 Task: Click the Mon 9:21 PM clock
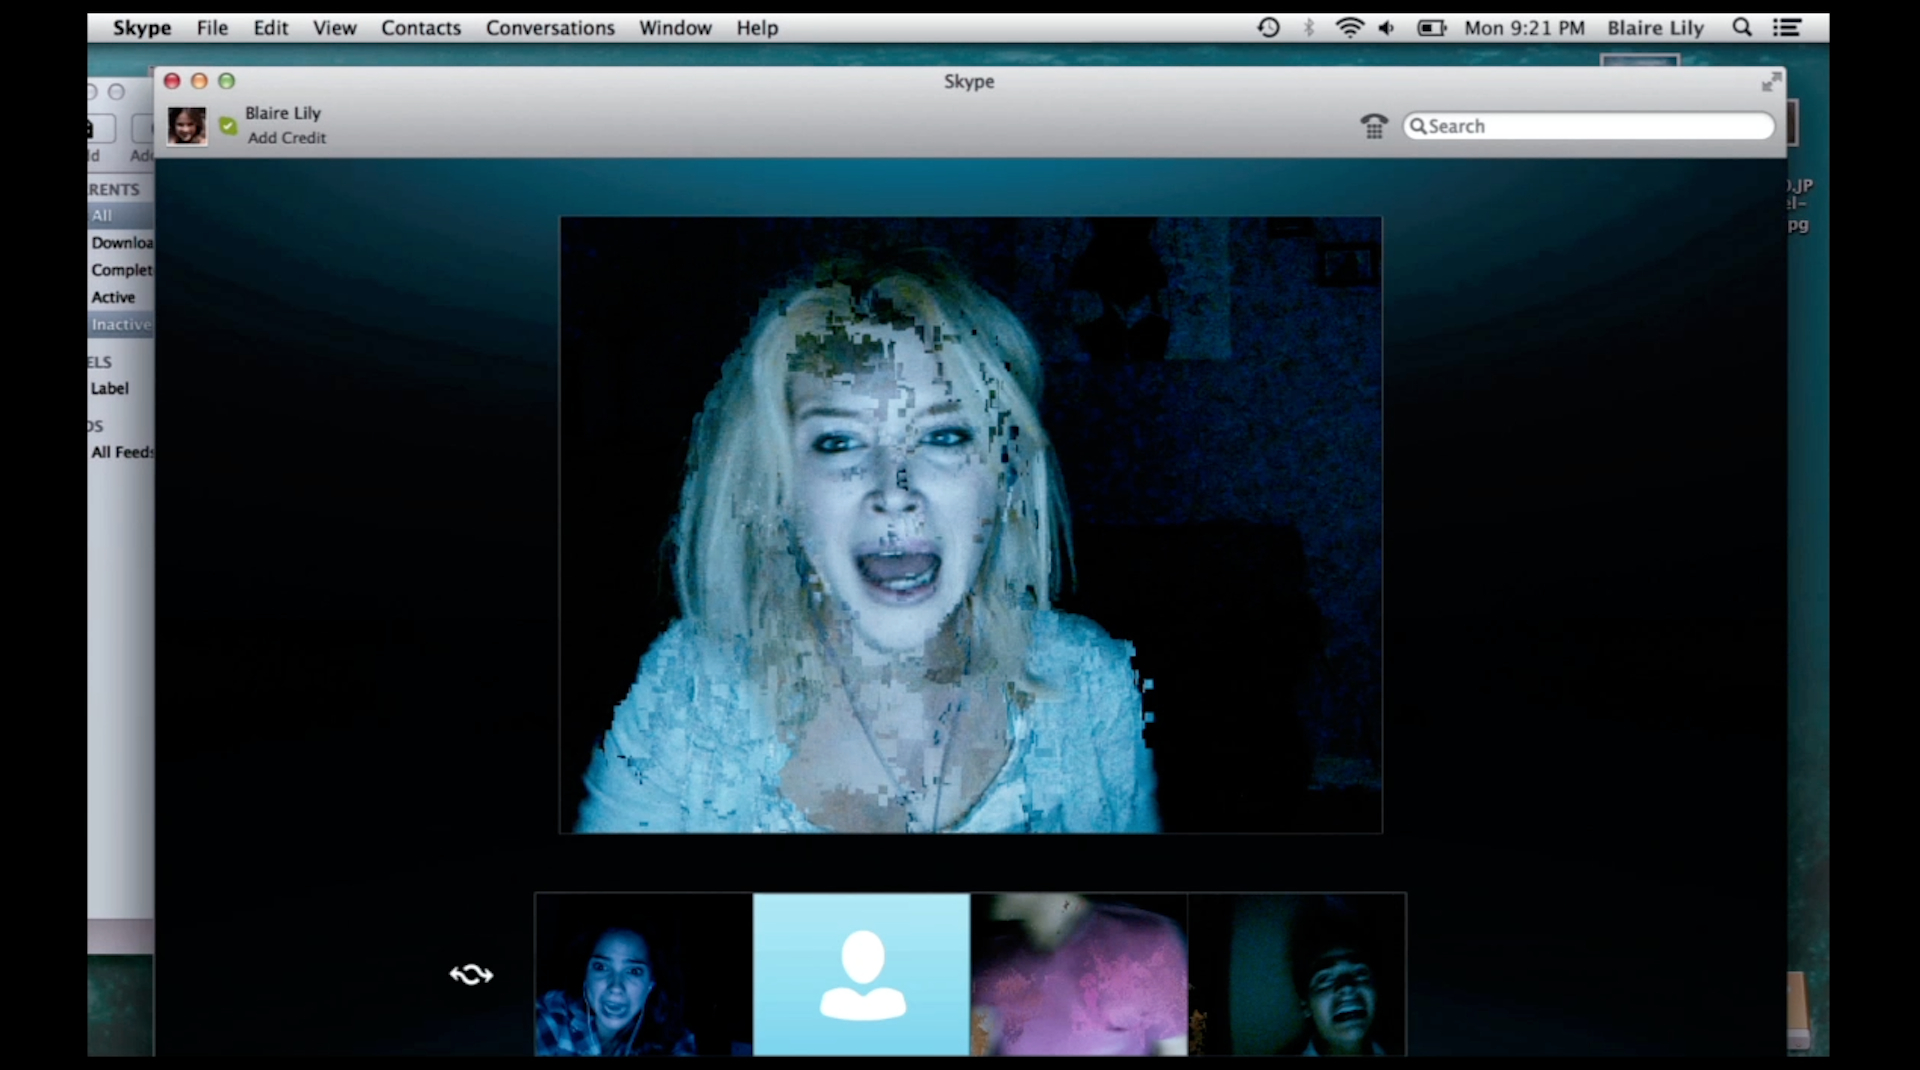click(x=1524, y=28)
